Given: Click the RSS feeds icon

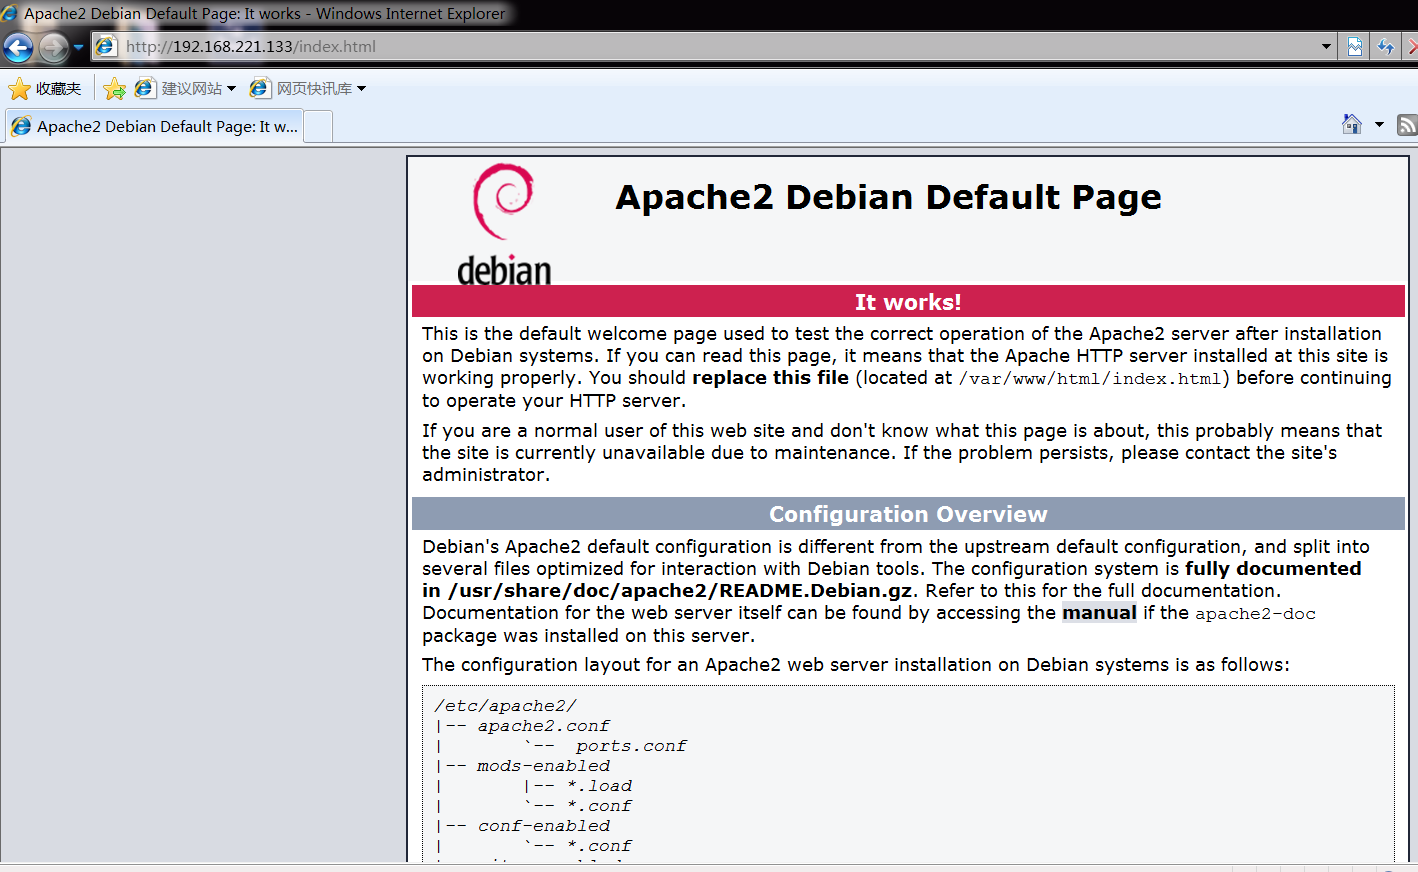Looking at the screenshot, I should [x=1407, y=125].
